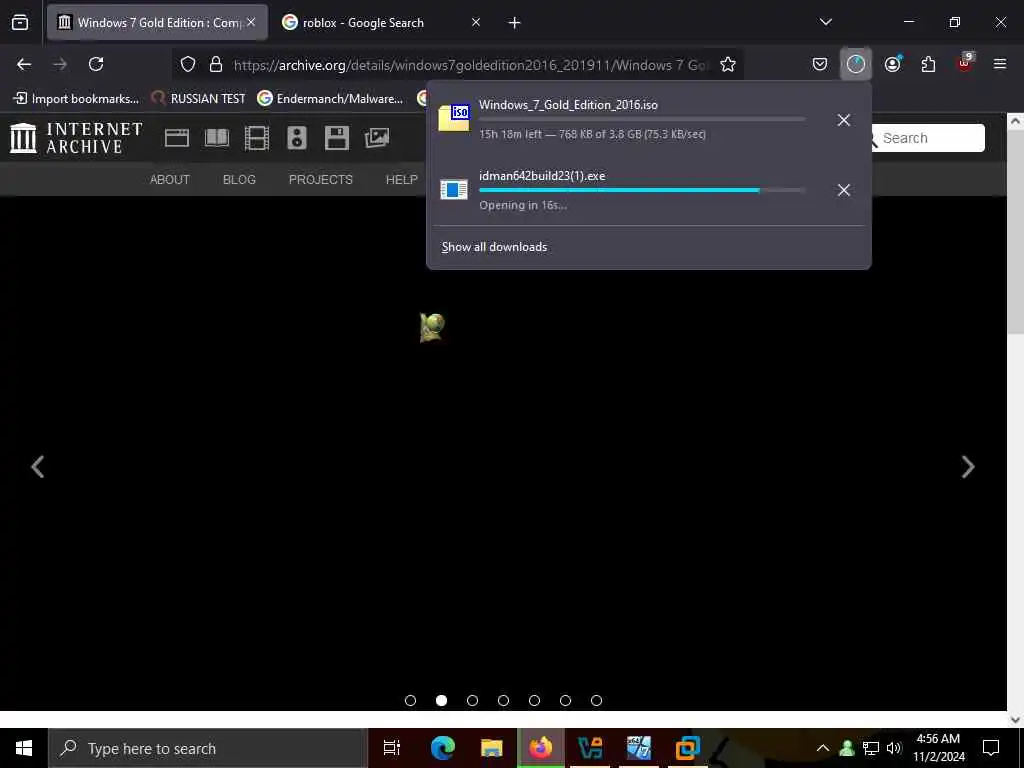
Task: Close the roblox Google Search tab
Action: tap(476, 22)
